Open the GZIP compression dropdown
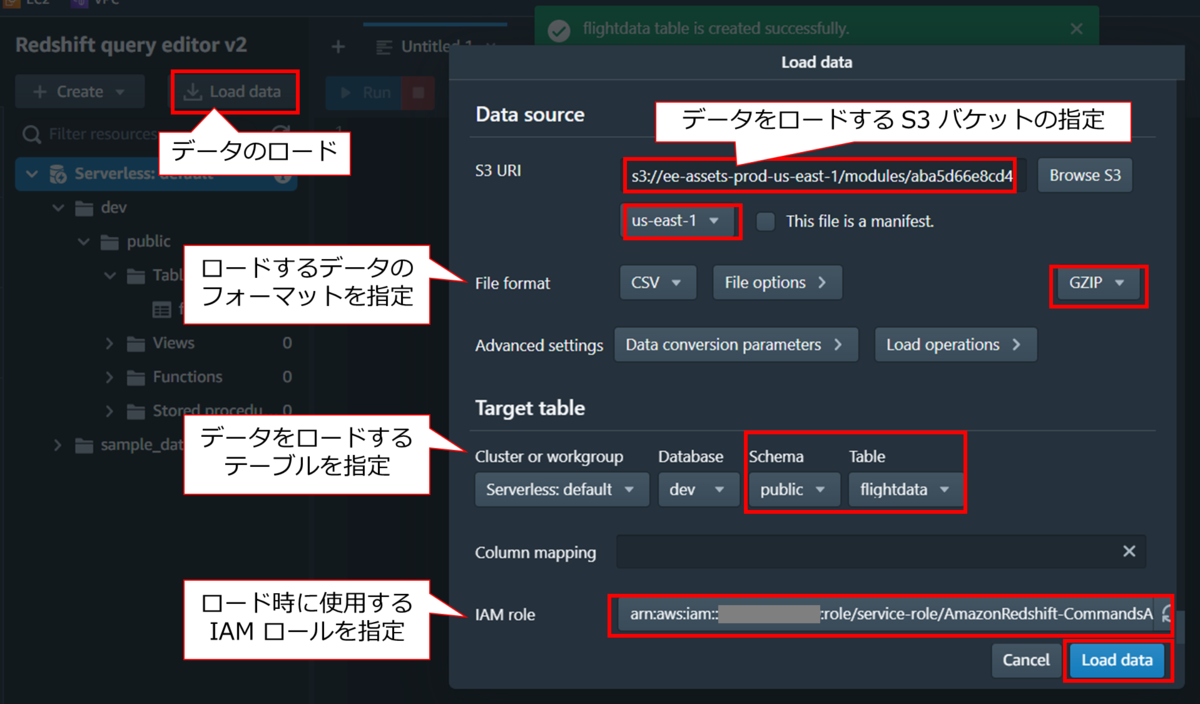1200x704 pixels. (x=1097, y=283)
